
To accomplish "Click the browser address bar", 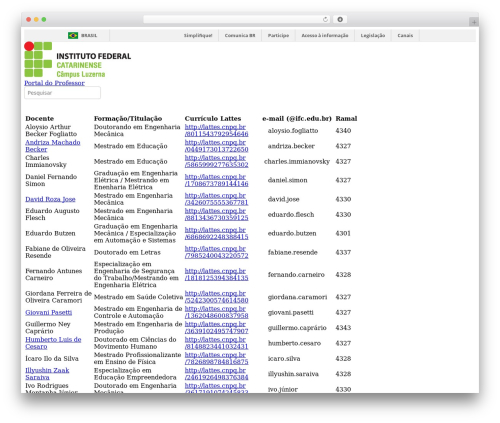I will tap(236, 19).
